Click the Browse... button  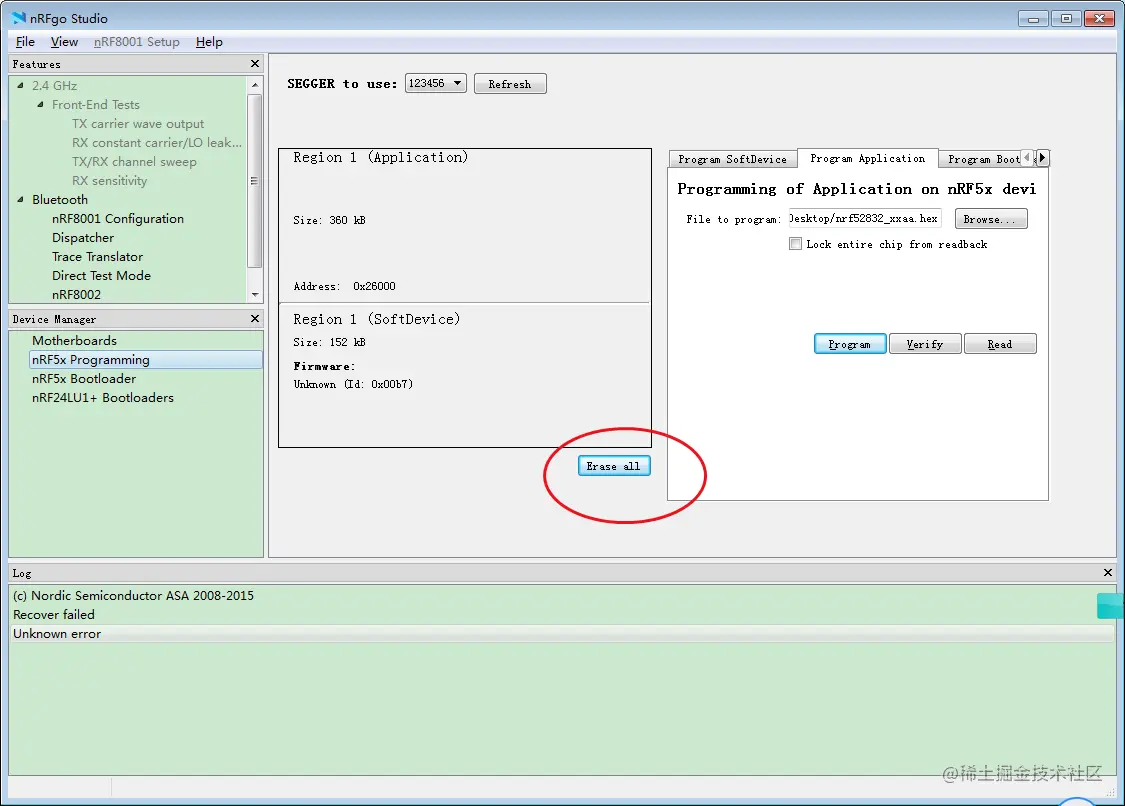[x=991, y=219]
